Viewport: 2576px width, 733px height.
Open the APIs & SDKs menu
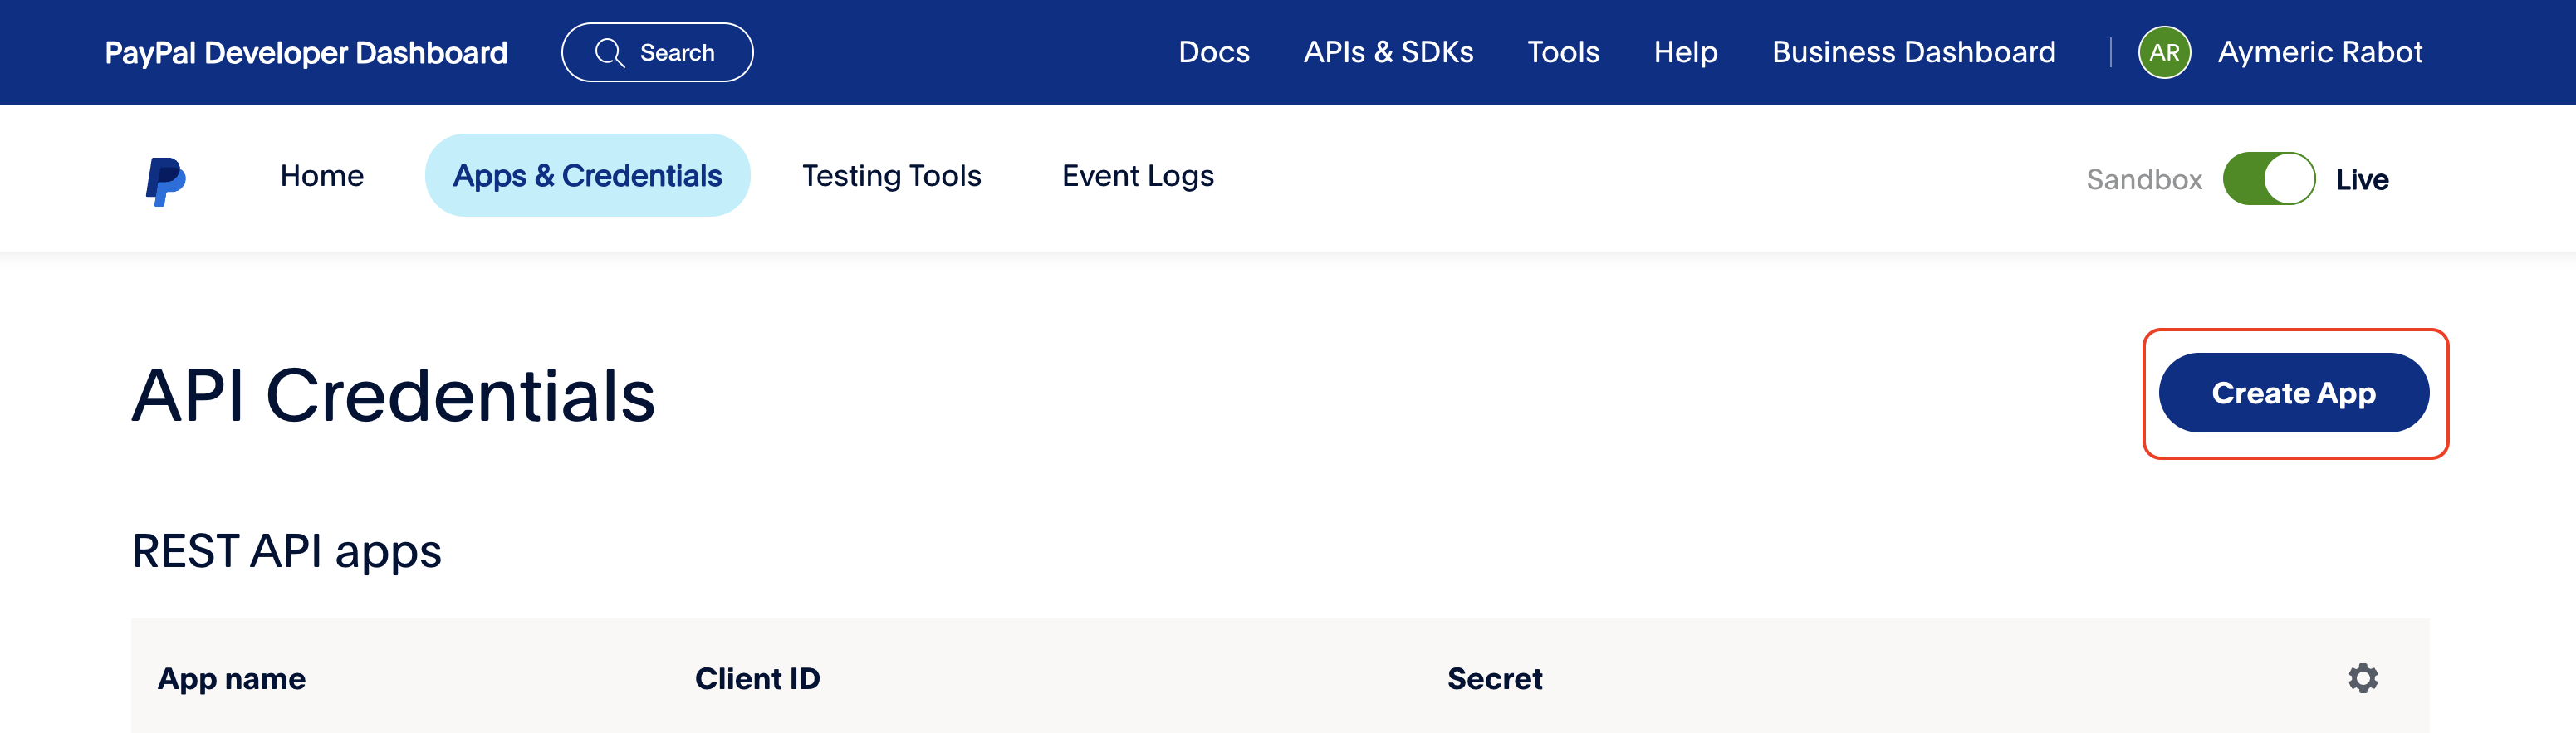pyautogui.click(x=1388, y=52)
